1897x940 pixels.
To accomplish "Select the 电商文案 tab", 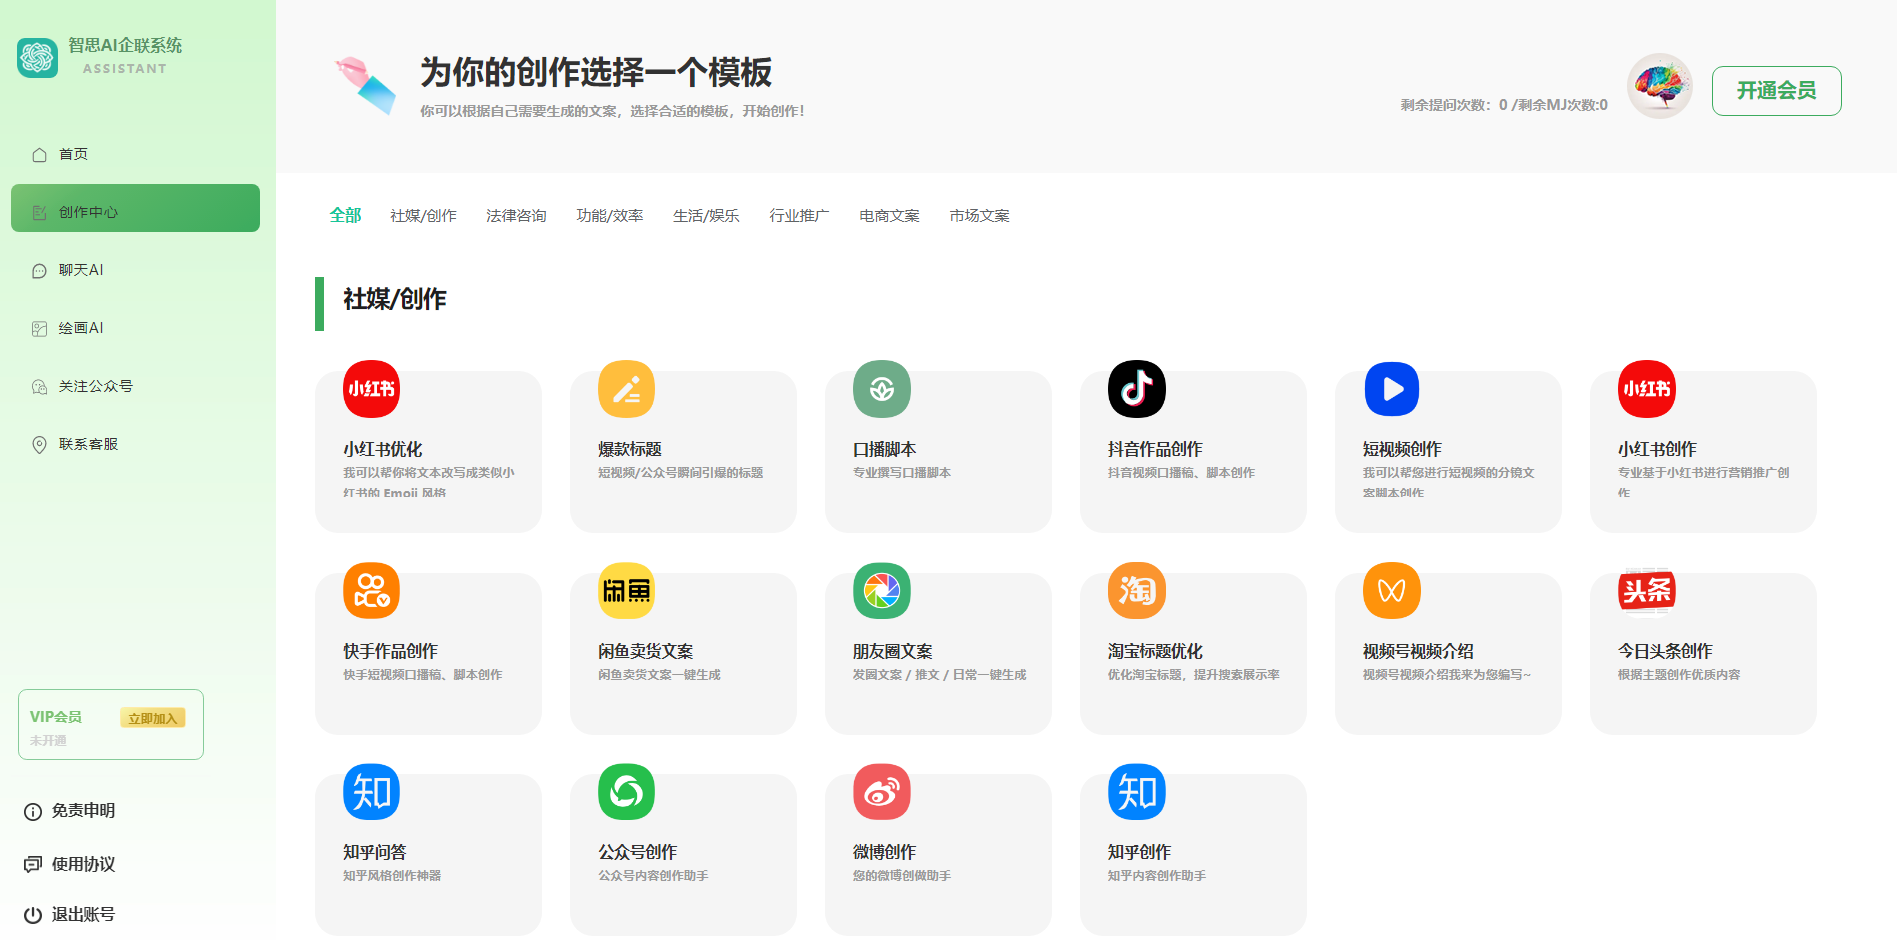I will 889,216.
